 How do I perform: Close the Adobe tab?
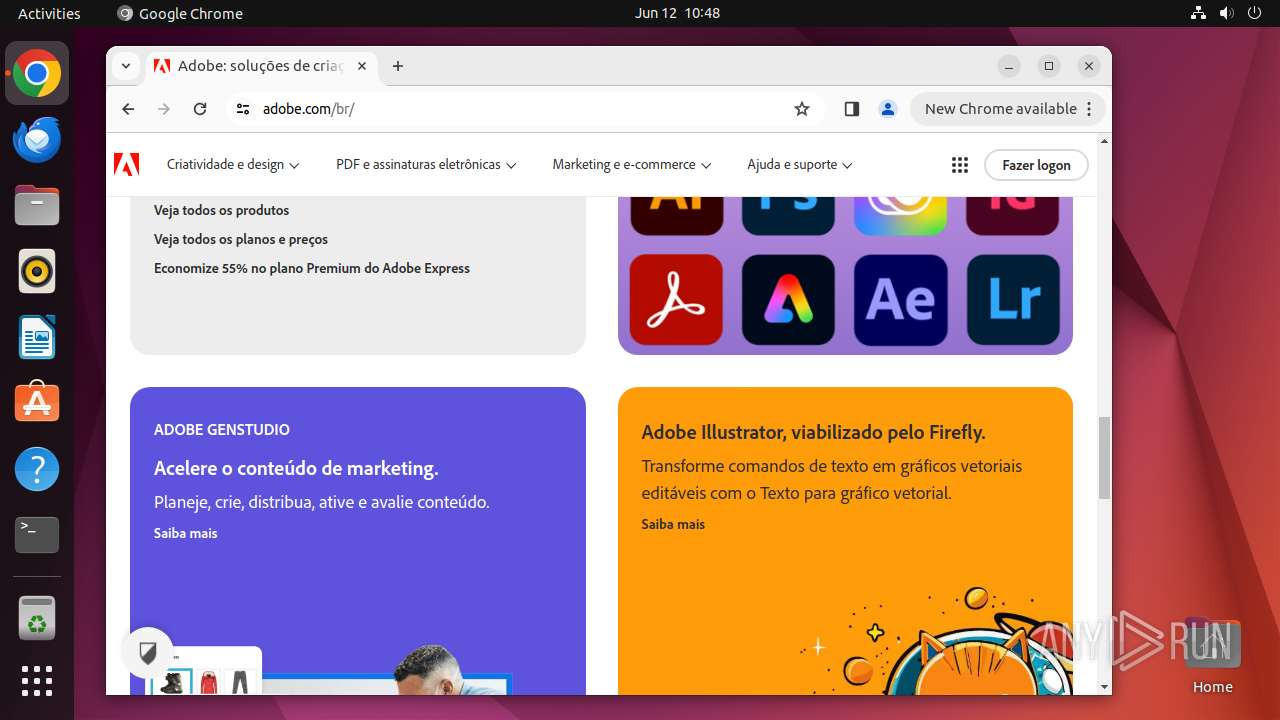362,66
